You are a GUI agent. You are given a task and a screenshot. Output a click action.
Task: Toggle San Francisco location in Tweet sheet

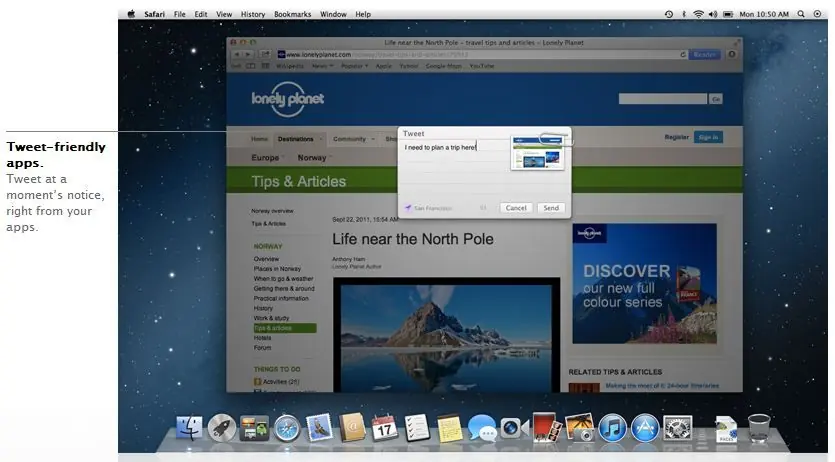pyautogui.click(x=428, y=208)
